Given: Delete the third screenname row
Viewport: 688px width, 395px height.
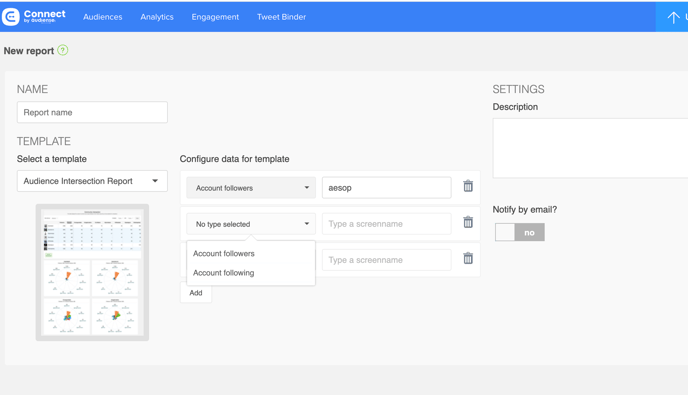Looking at the screenshot, I should 468,258.
